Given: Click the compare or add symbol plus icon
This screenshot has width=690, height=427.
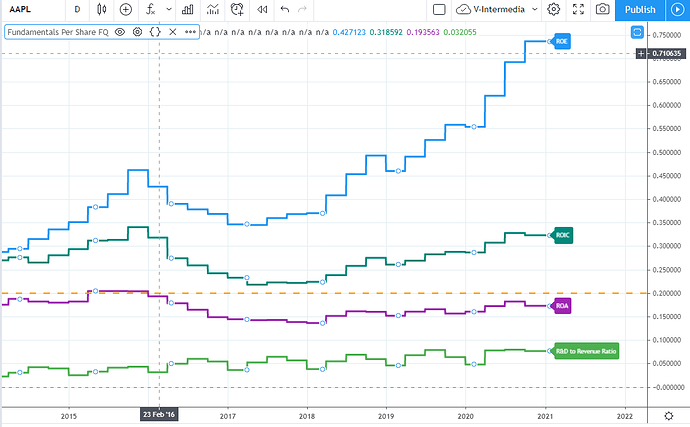Looking at the screenshot, I should [x=126, y=10].
